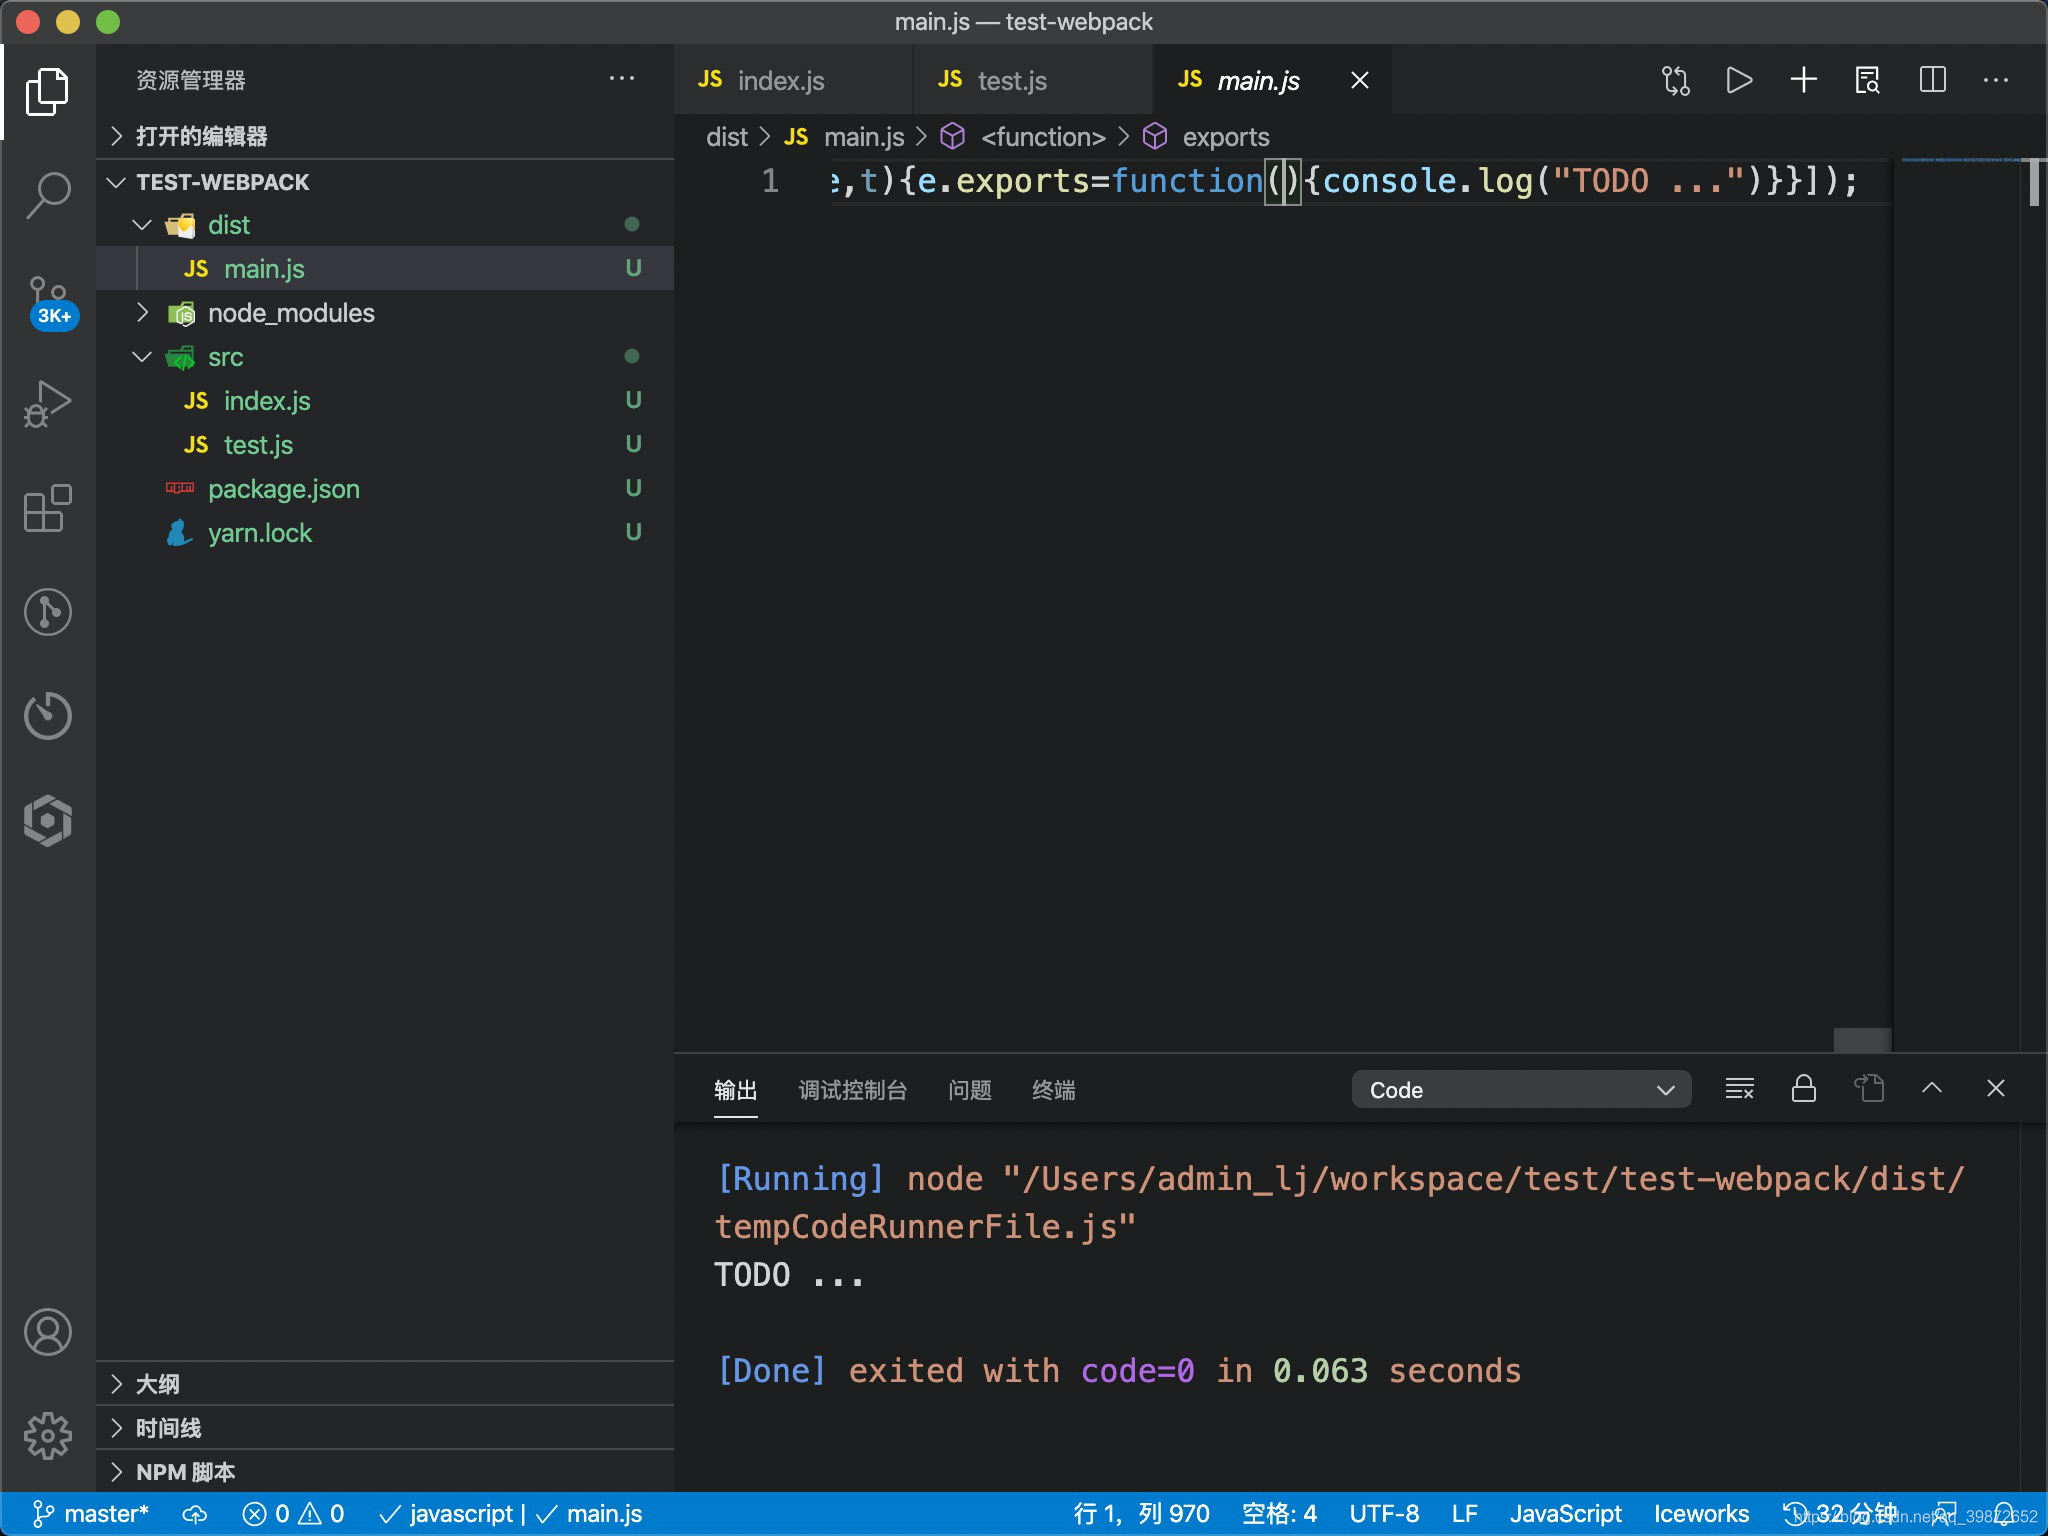Image resolution: width=2048 pixels, height=1536 pixels.
Task: Open editor More Actions ellipsis
Action: [x=1996, y=80]
